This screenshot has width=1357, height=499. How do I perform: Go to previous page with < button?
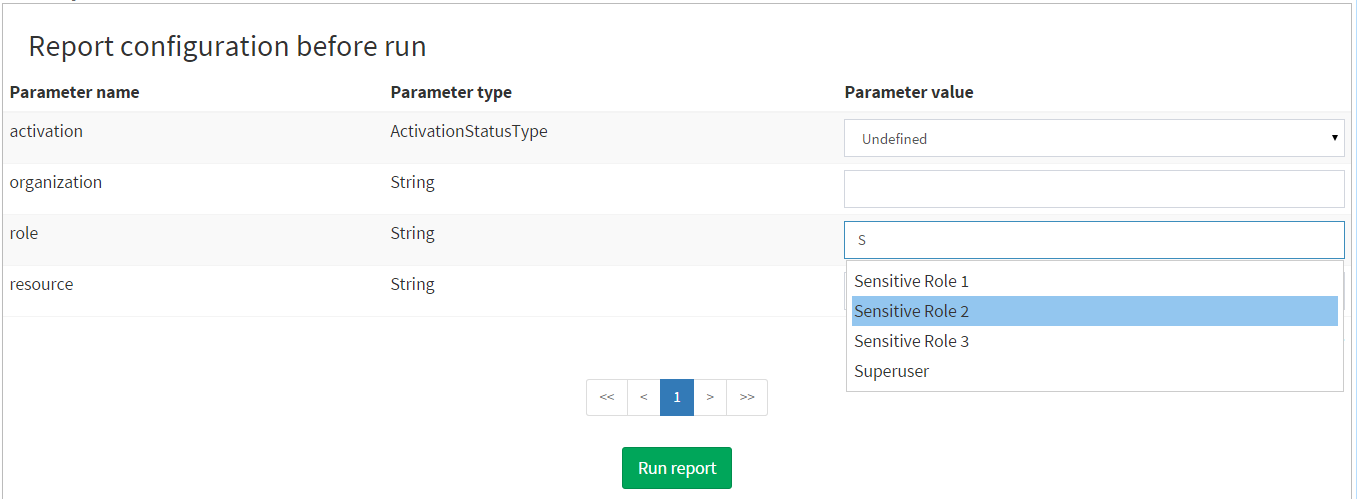pyautogui.click(x=644, y=397)
